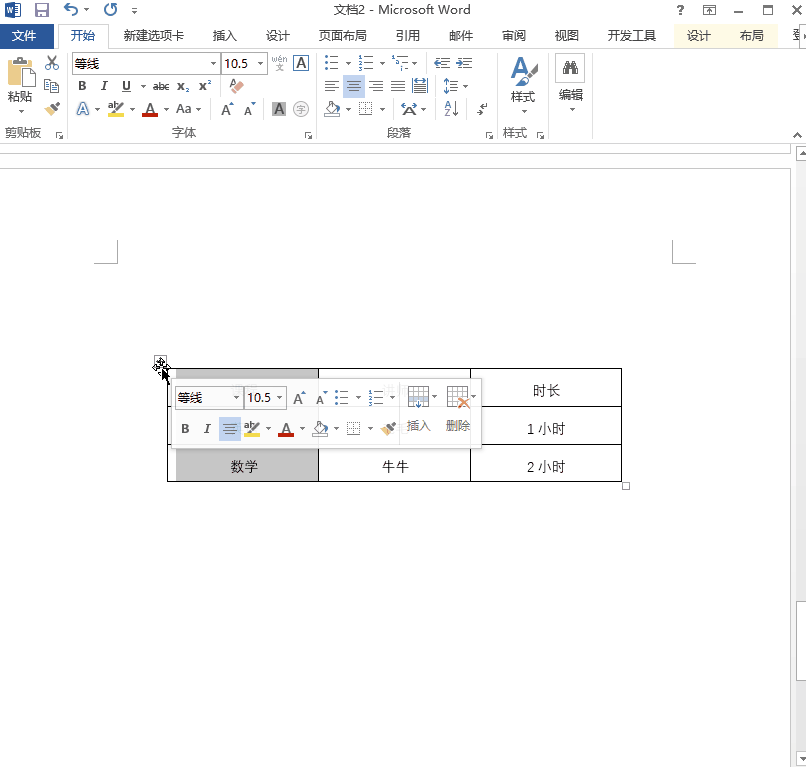Open the Styles pane launcher

click(540, 135)
